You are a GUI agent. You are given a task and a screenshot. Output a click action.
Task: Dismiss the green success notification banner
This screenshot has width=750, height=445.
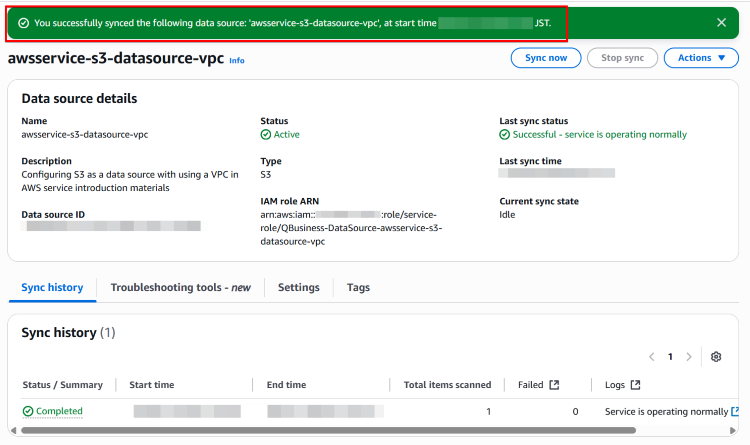[x=722, y=22]
